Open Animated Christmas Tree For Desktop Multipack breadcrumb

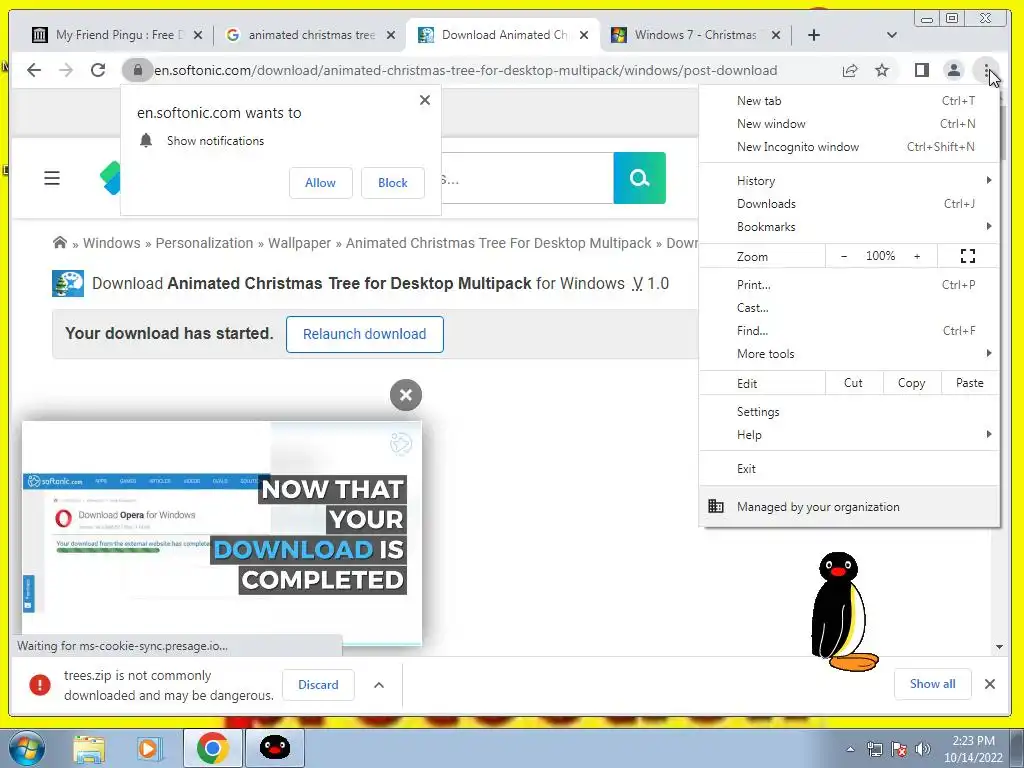[x=498, y=243]
